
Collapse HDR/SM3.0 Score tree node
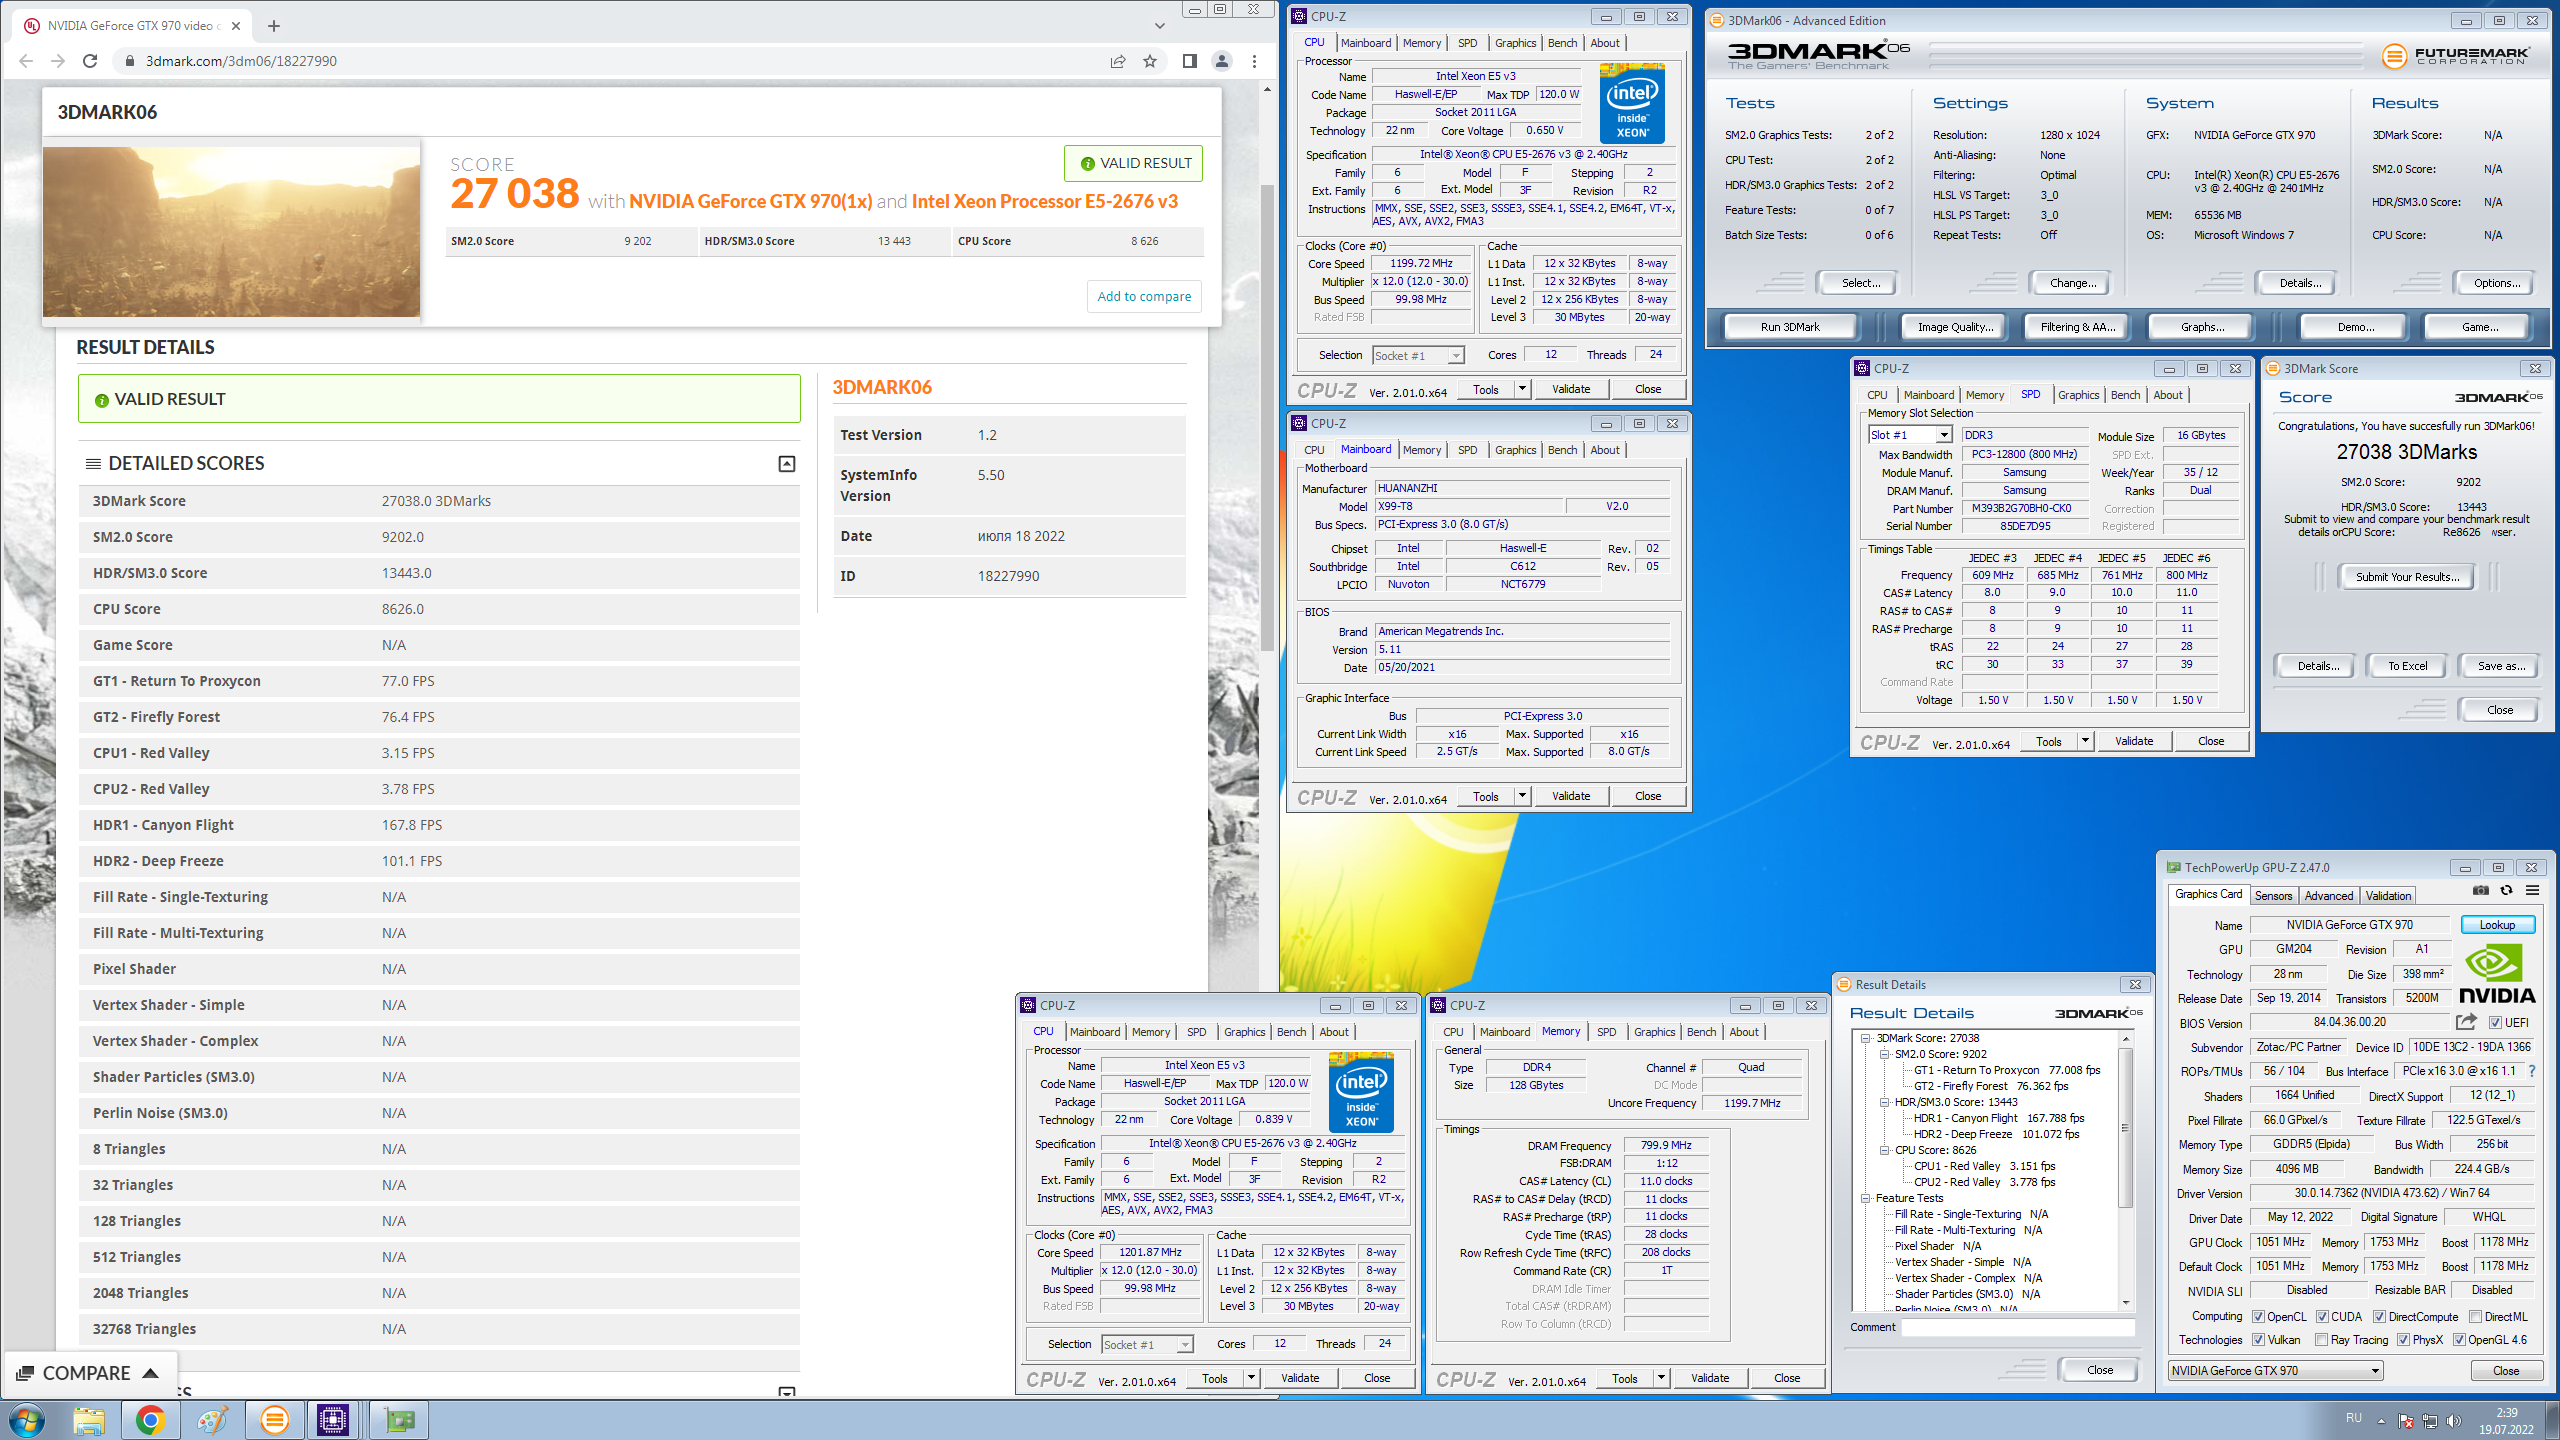tap(1884, 1102)
